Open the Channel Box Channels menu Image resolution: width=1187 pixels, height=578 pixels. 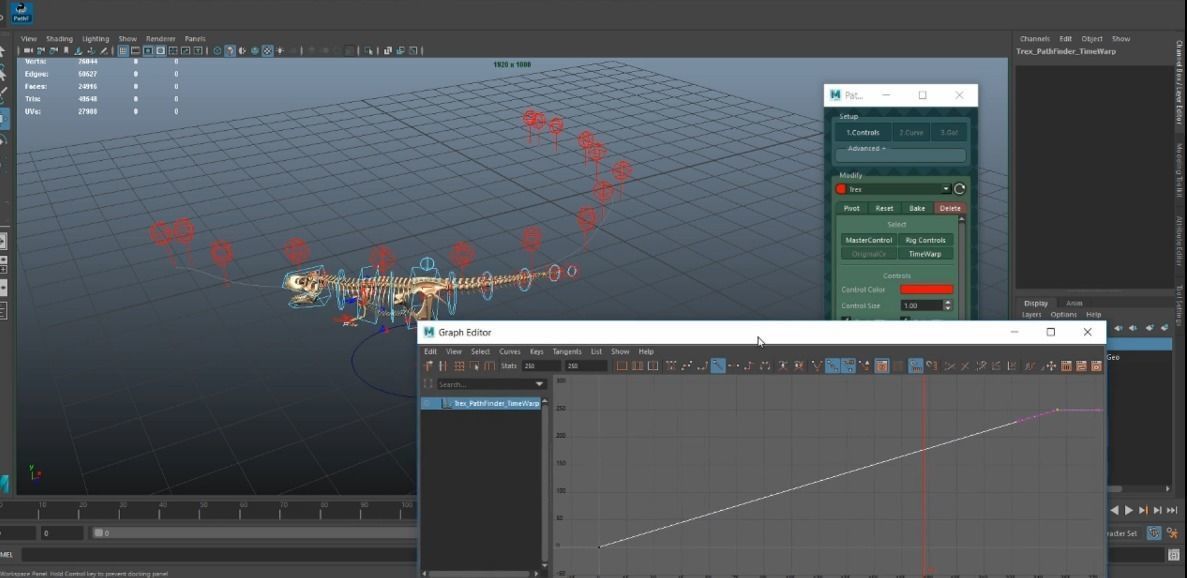click(x=1035, y=39)
